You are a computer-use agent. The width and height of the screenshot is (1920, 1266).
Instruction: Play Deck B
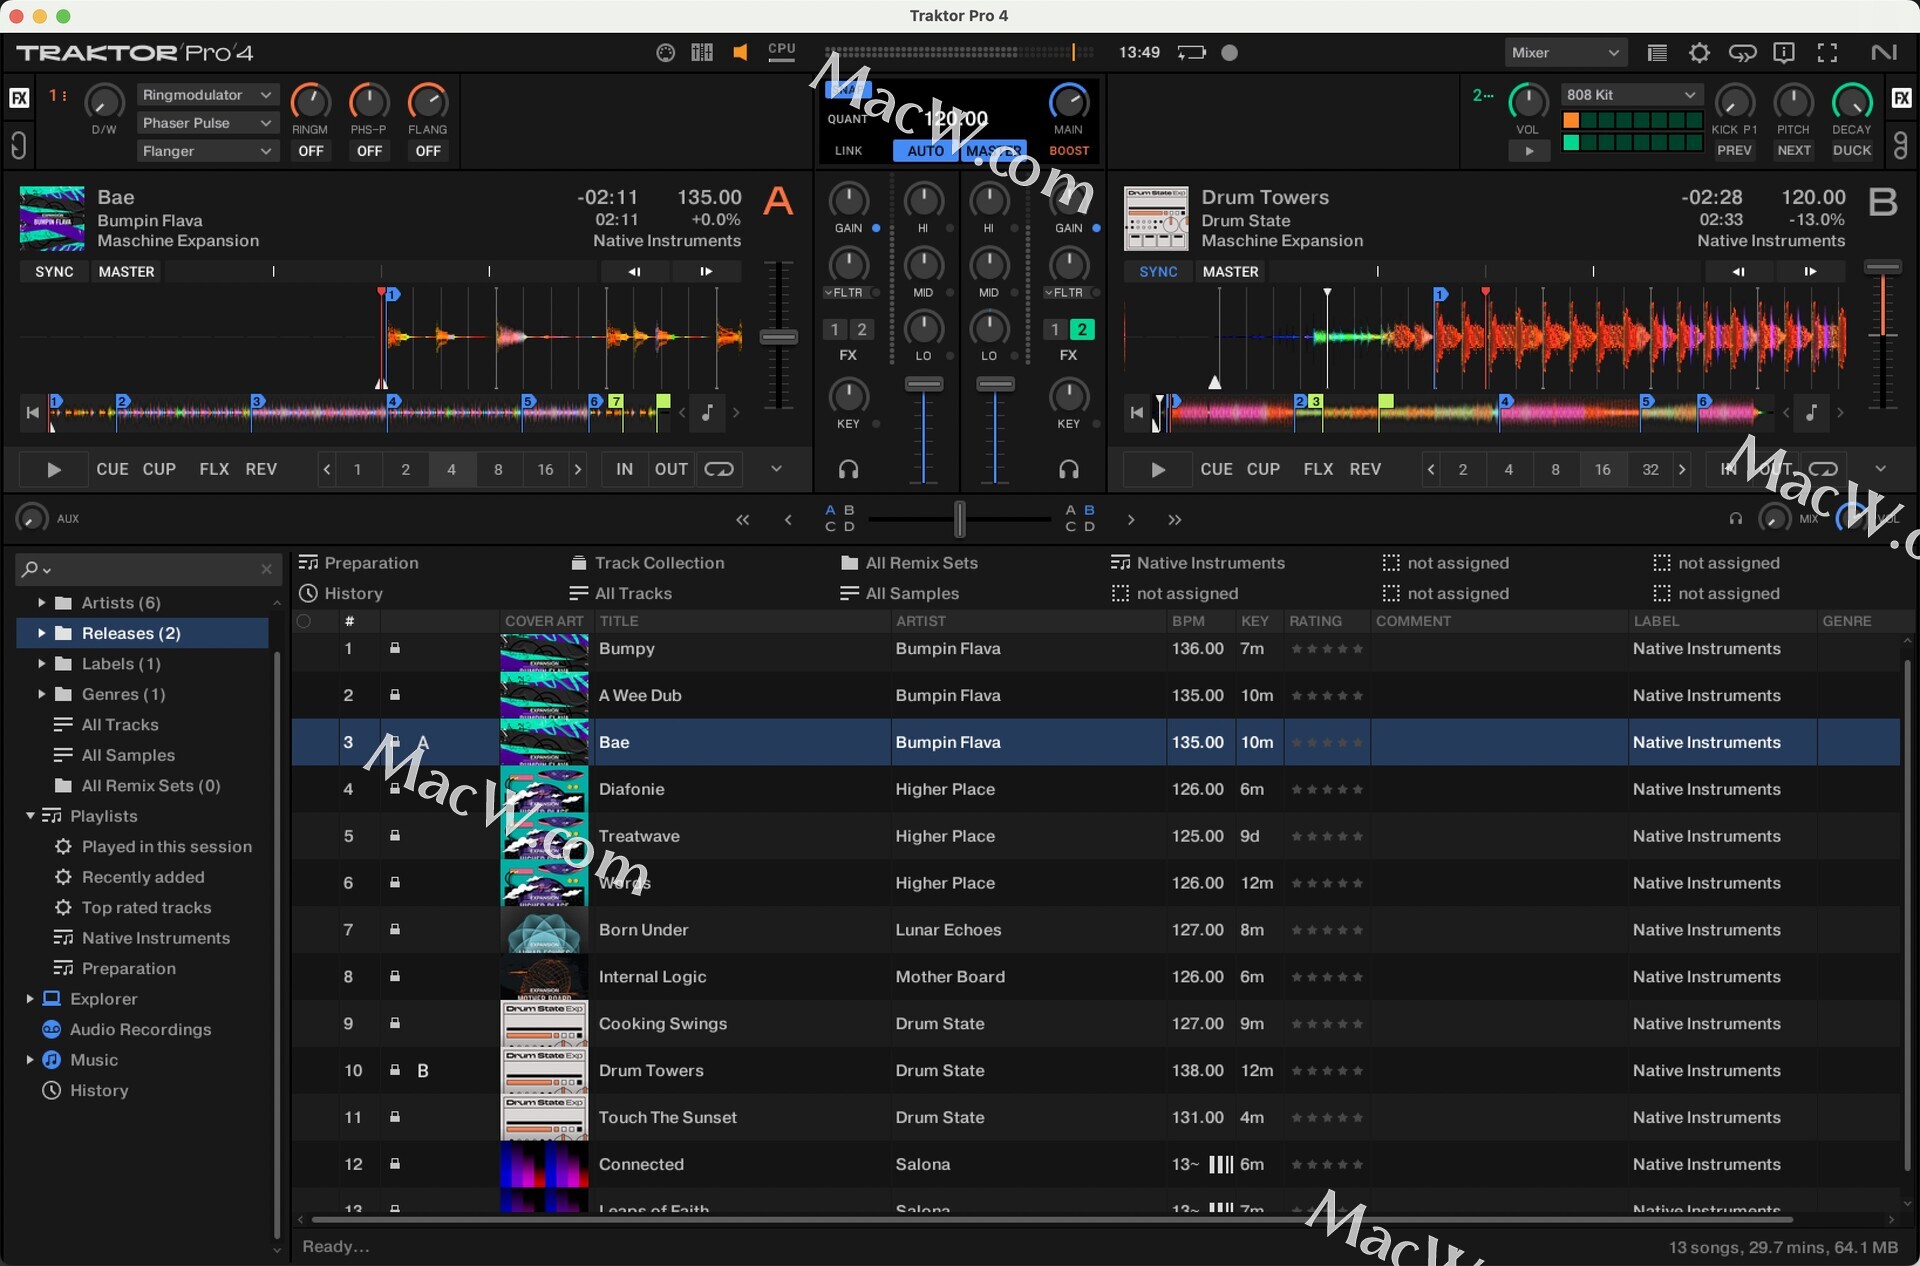click(1158, 469)
